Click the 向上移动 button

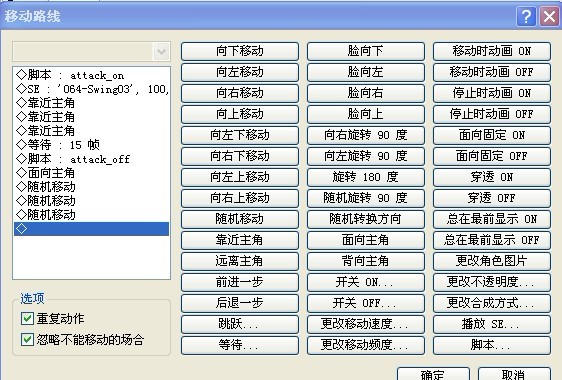(240, 114)
